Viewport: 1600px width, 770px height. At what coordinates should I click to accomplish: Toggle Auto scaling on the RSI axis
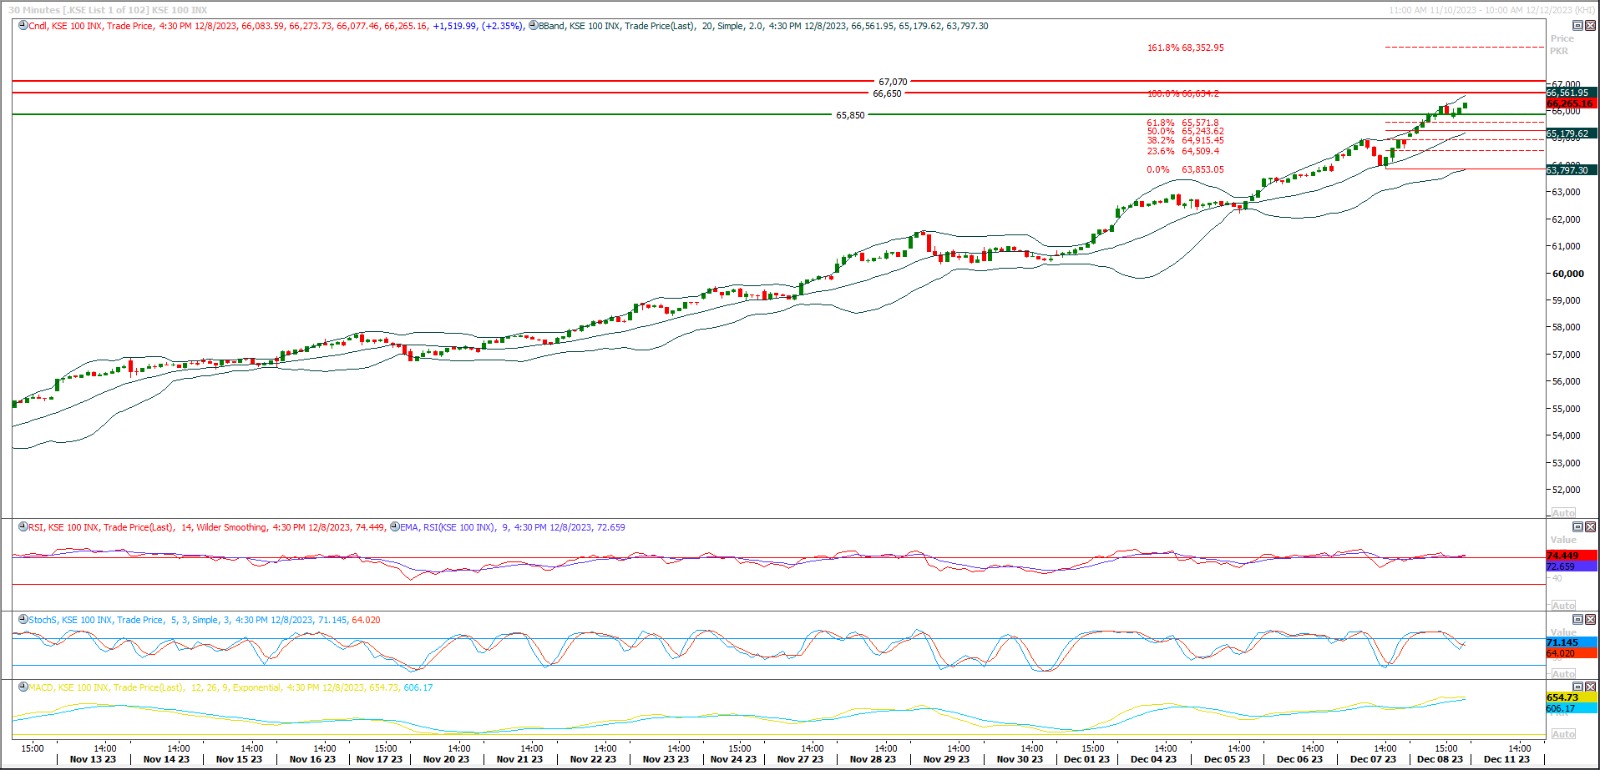click(1563, 605)
